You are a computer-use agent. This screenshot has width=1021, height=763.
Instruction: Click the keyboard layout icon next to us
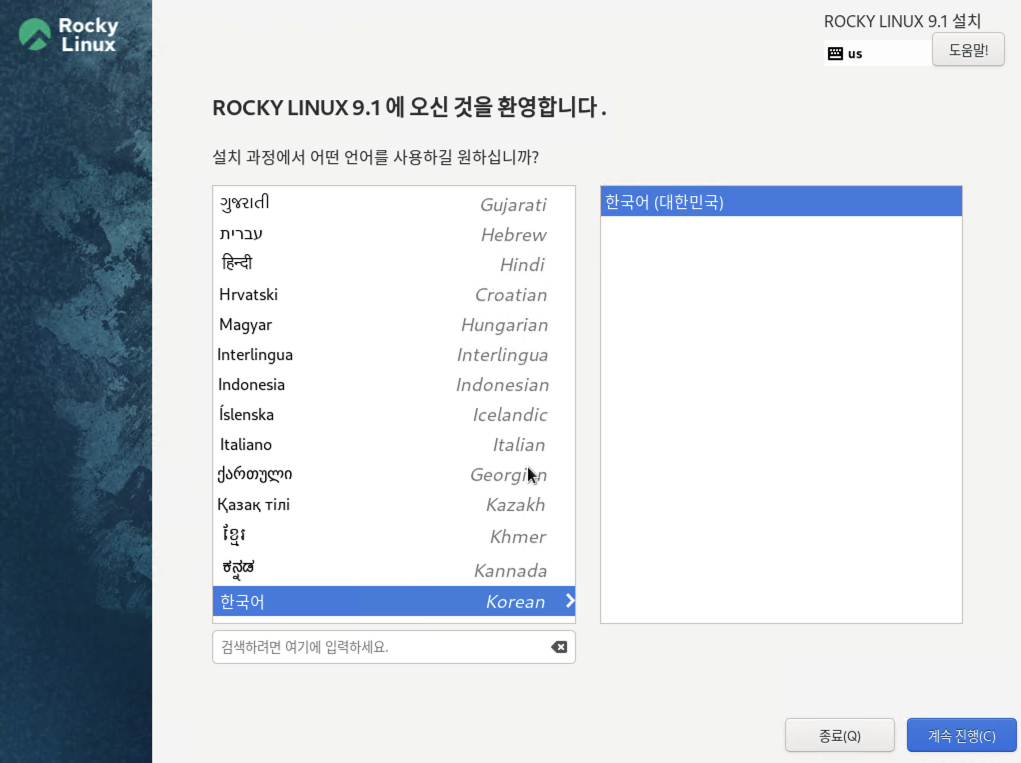pyautogui.click(x=835, y=53)
